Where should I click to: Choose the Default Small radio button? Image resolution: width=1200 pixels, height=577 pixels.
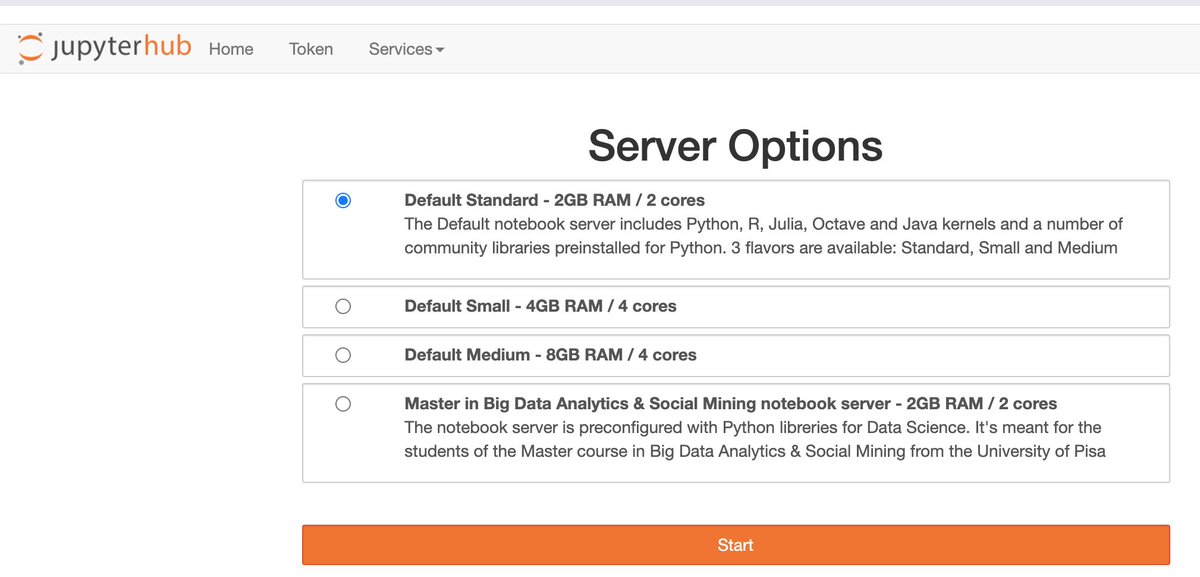343,307
